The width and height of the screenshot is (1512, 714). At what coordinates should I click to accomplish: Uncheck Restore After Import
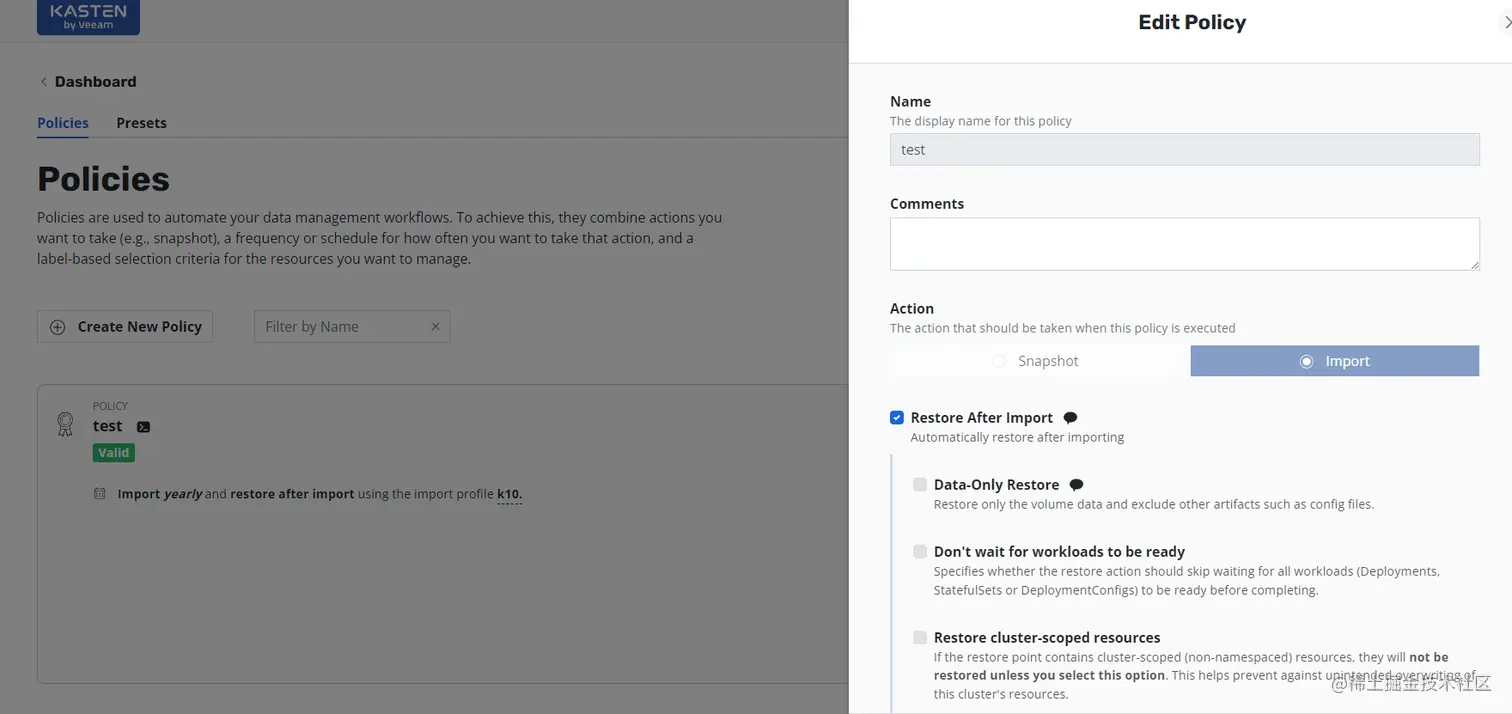click(897, 418)
